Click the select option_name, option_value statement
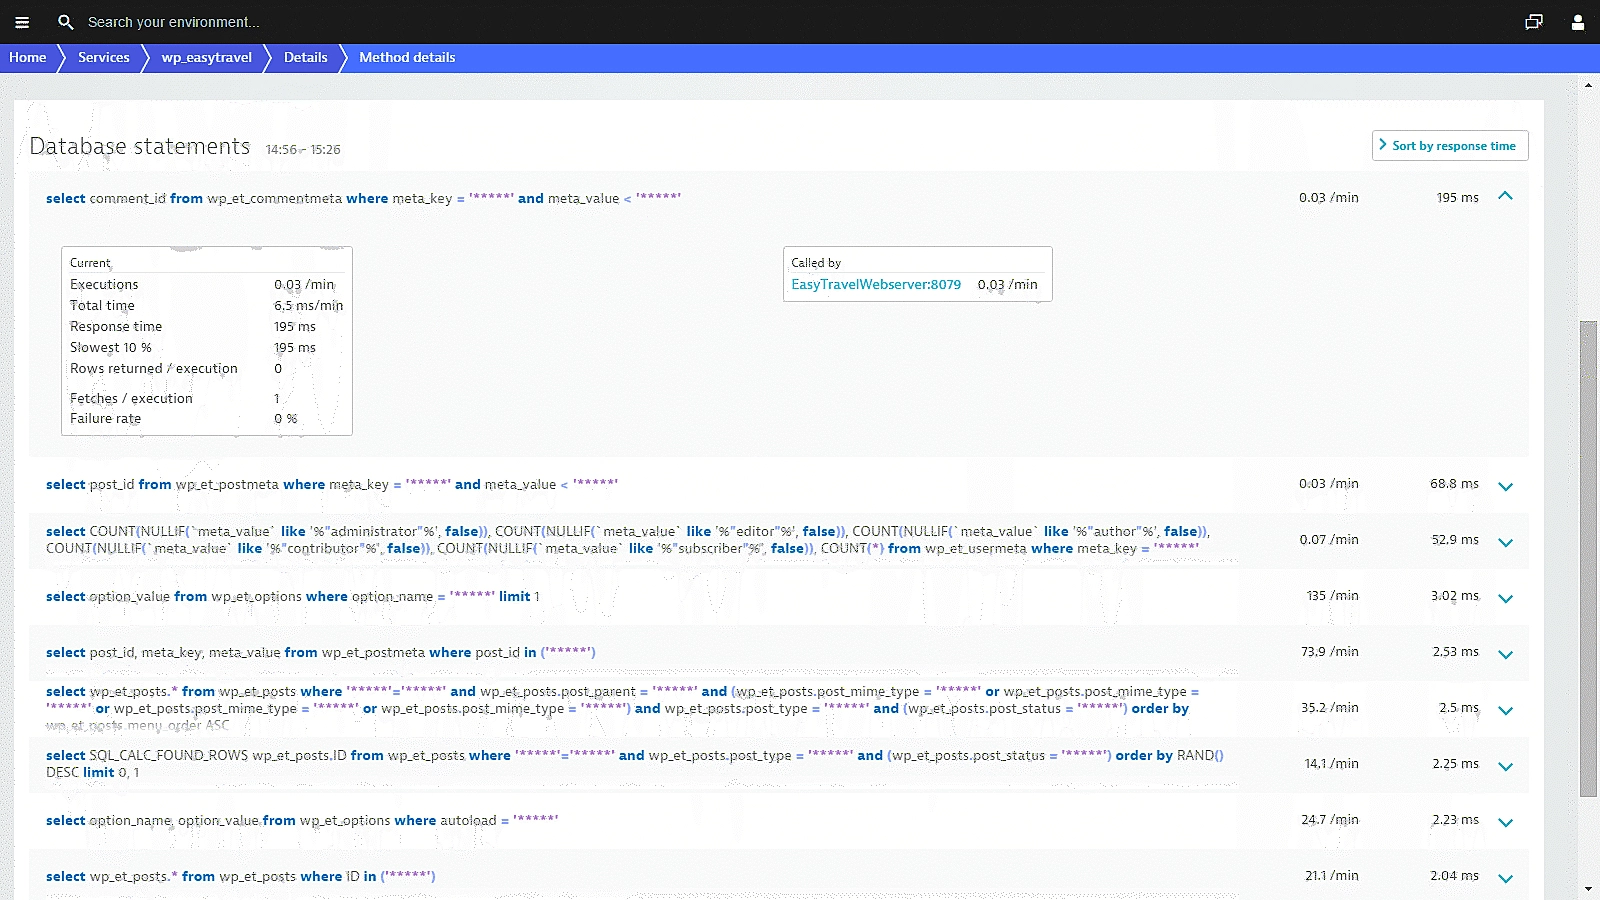 click(302, 820)
